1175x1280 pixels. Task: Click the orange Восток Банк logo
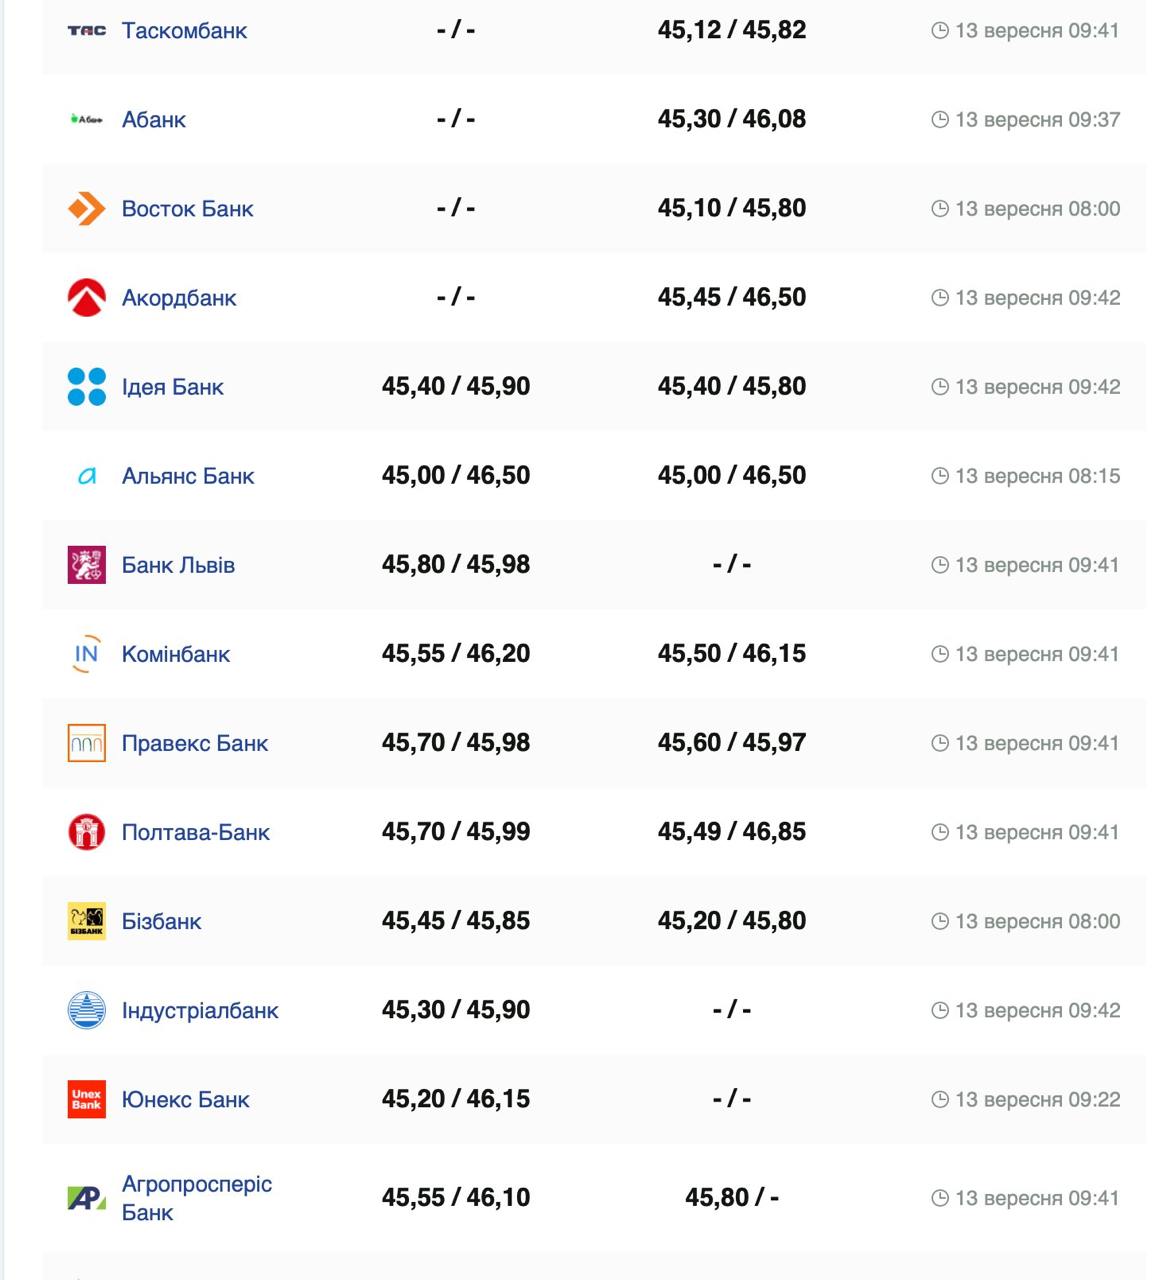coord(86,209)
